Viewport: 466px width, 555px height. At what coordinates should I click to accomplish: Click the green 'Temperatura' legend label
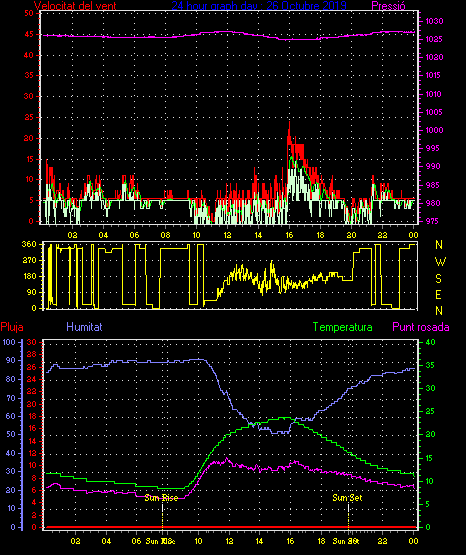click(x=343, y=327)
